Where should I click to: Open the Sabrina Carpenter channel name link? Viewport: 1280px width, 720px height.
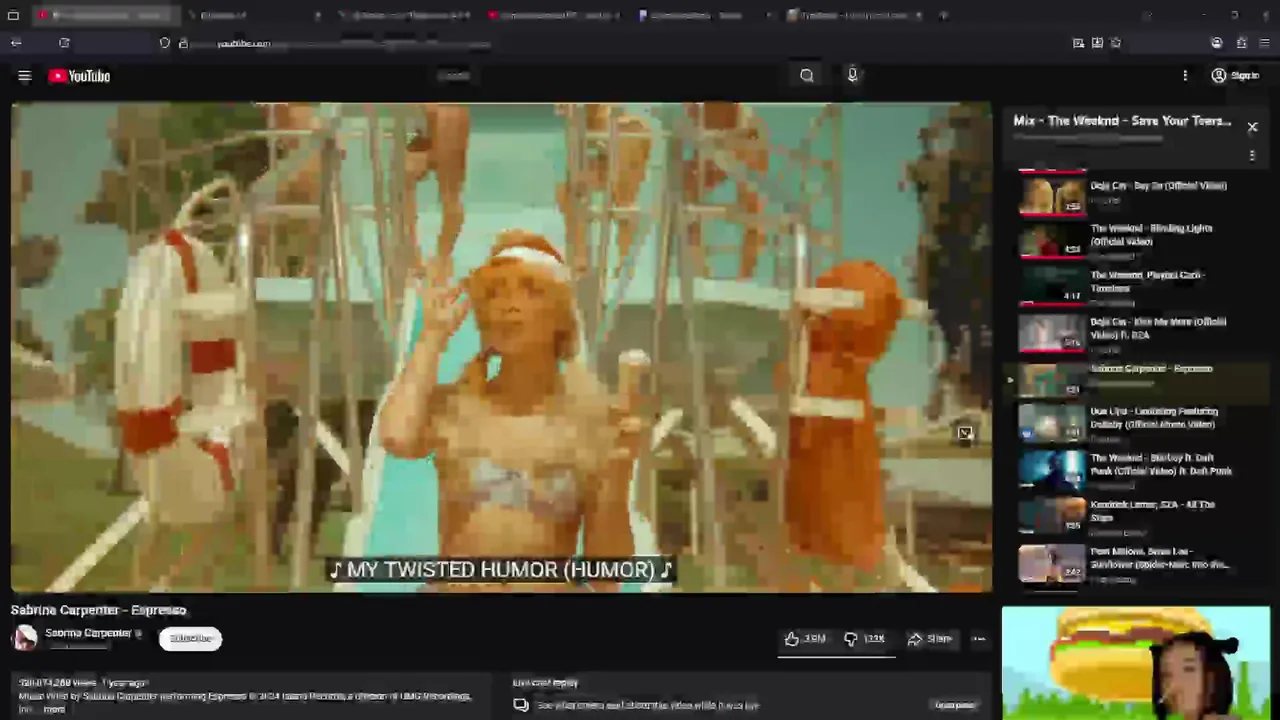(x=88, y=633)
